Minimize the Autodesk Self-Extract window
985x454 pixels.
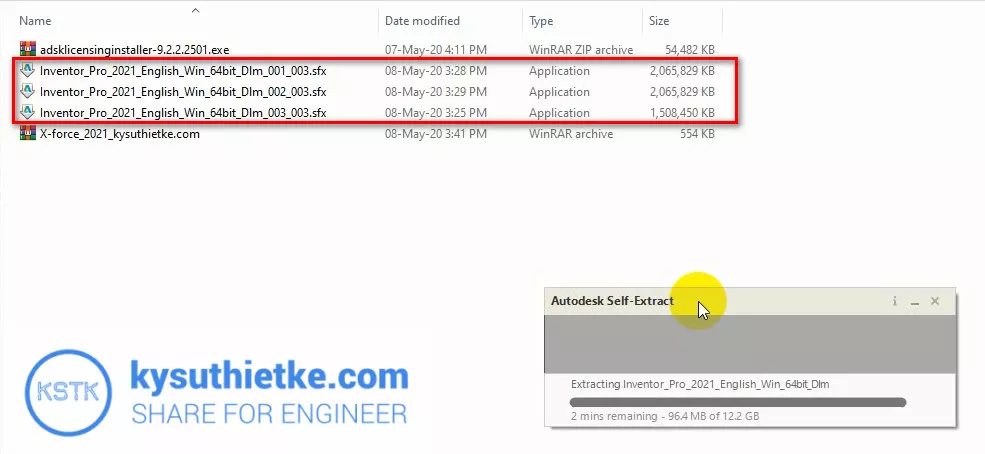click(915, 302)
